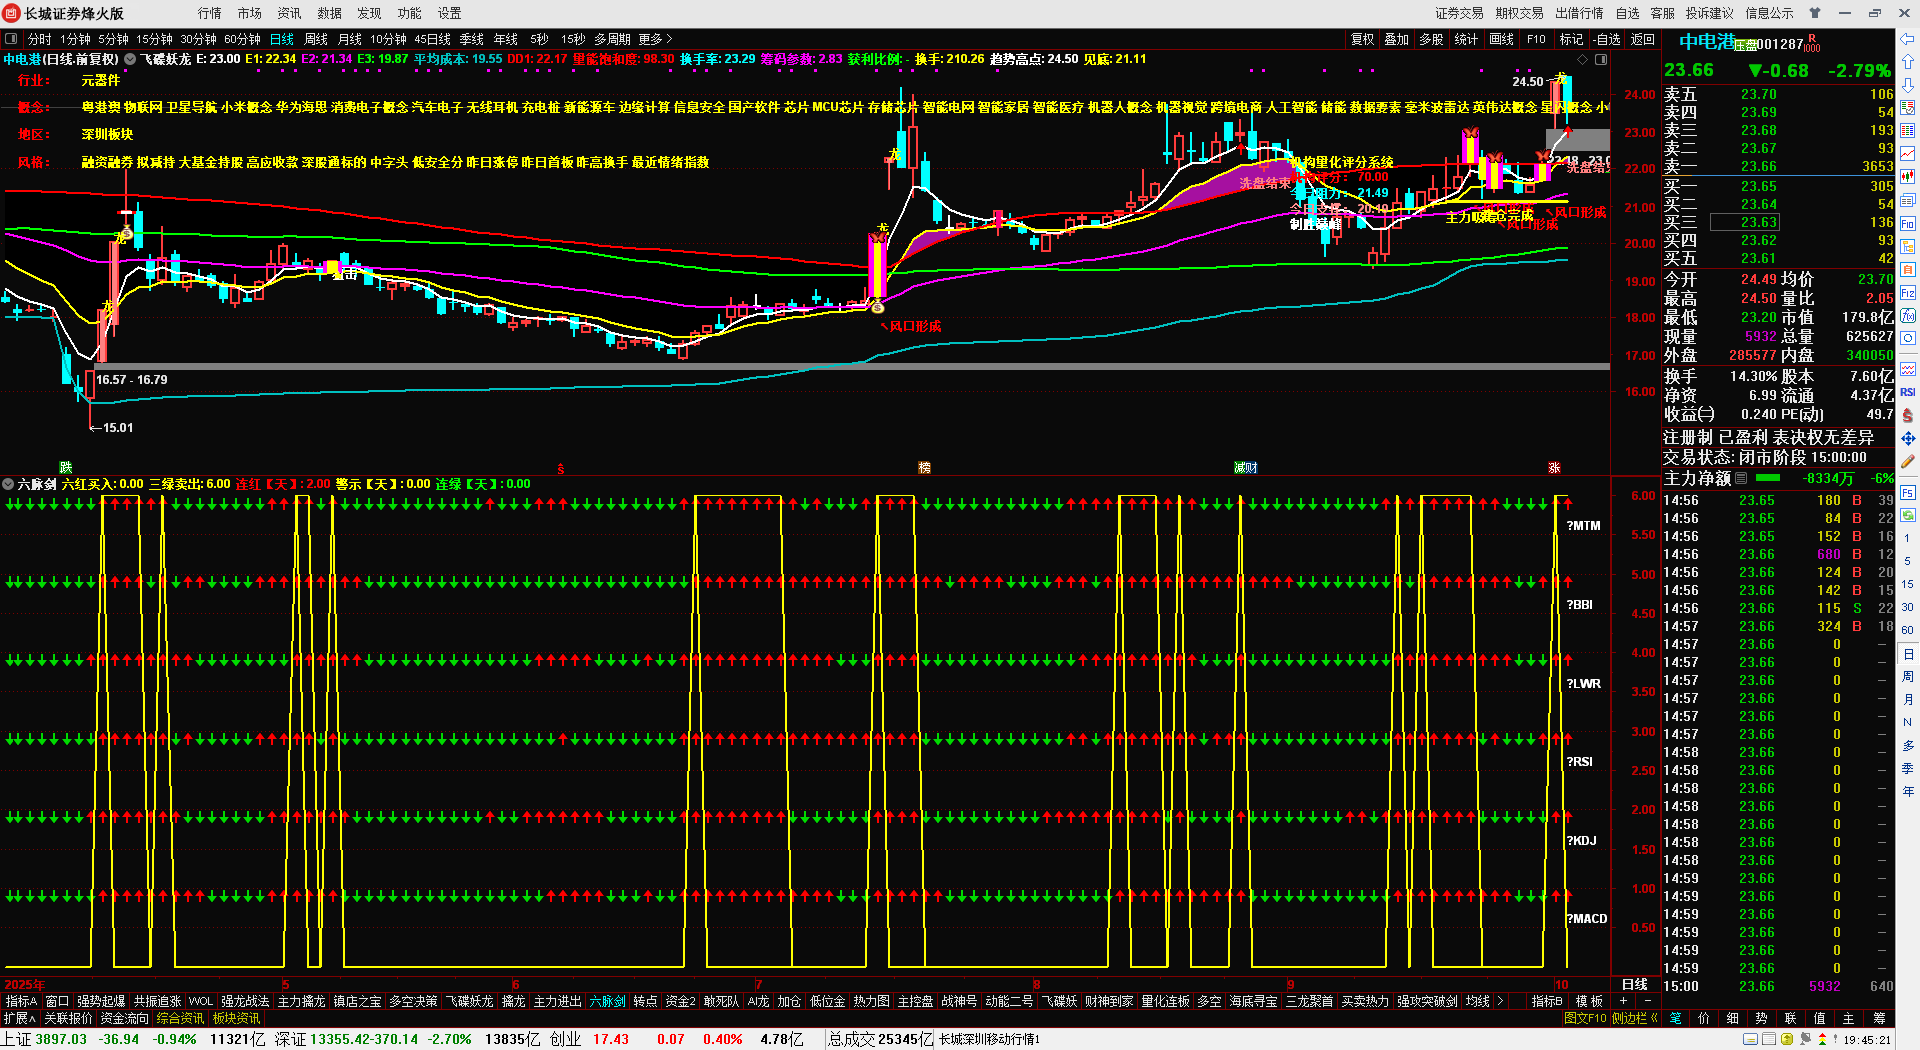The image size is (1920, 1050).
Task: Click the blue card icon in status bar
Action: coord(1750,1040)
